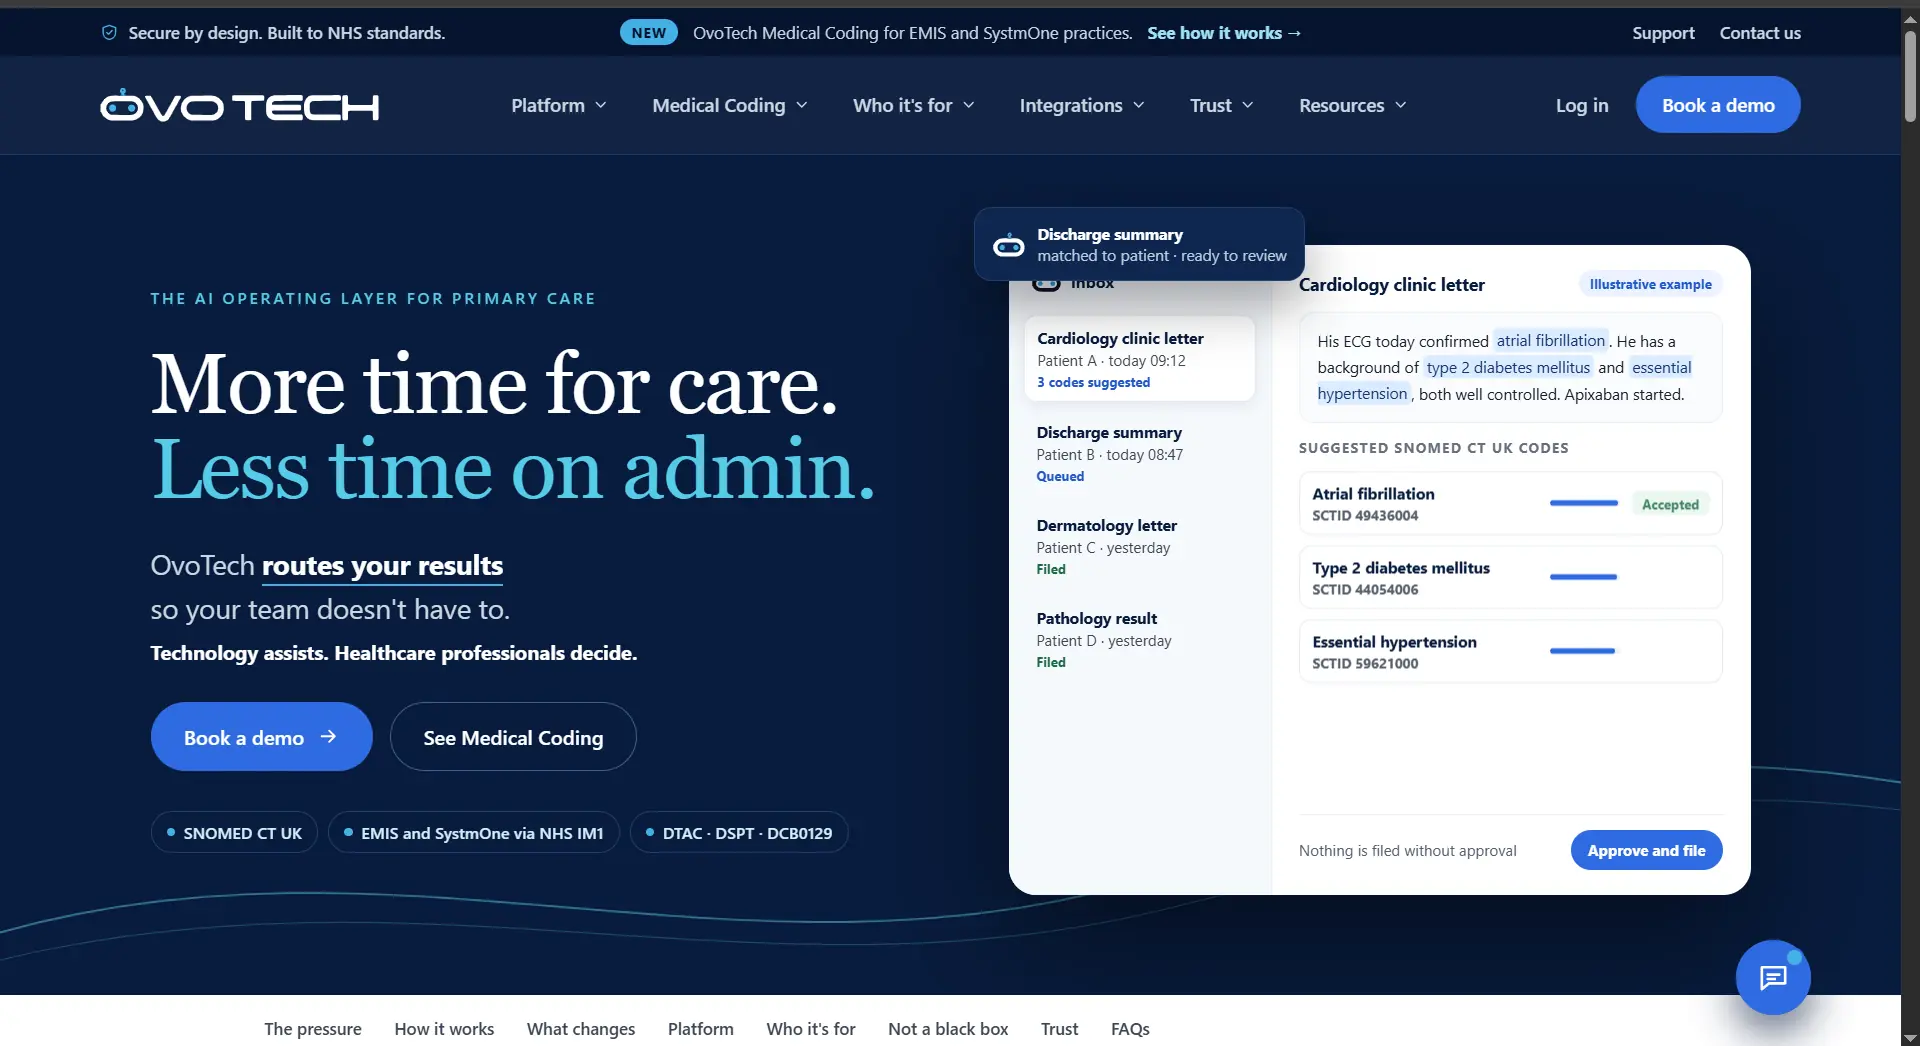Click Book a demo in header
1920x1046 pixels.
click(1718, 105)
